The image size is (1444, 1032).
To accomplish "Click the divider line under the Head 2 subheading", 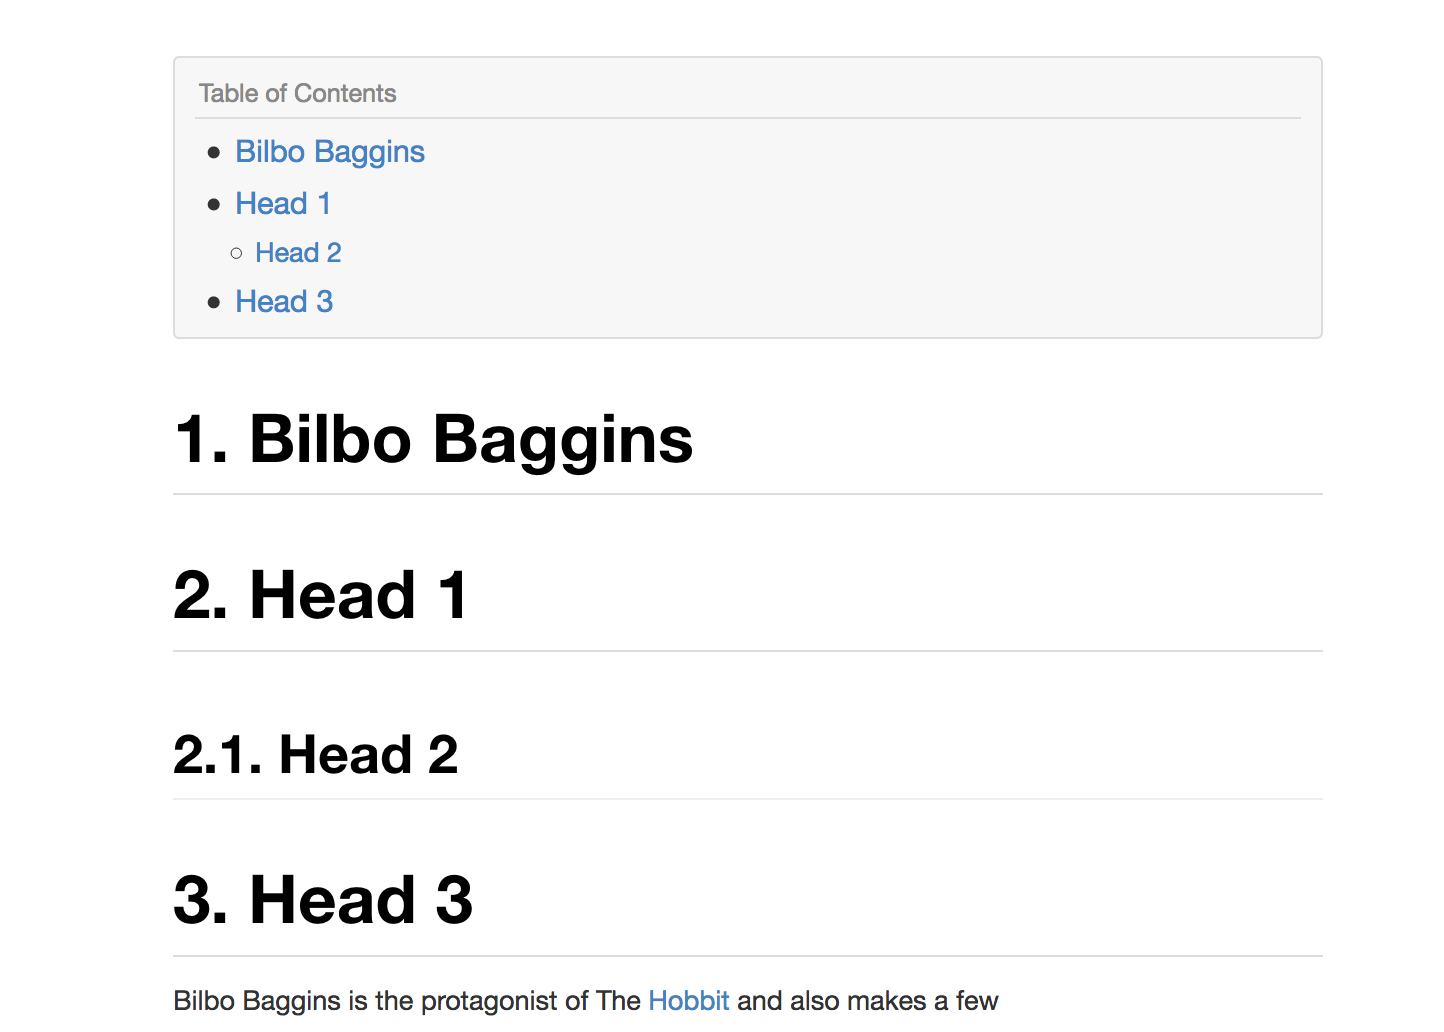I will pyautogui.click(x=747, y=799).
